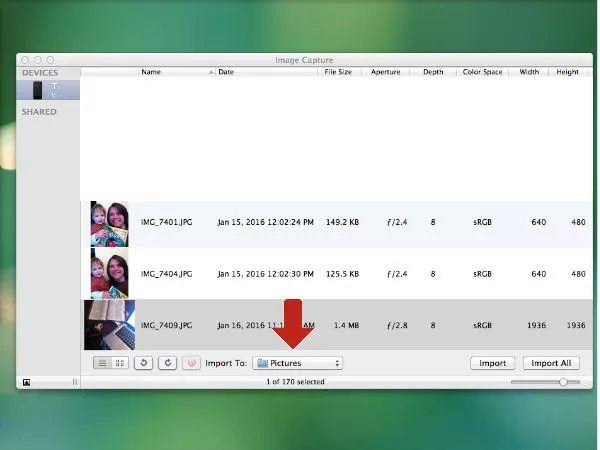Screen dimensions: 600x450
Task: Collapse the DEVICES sidebar section
Action: pos(40,73)
